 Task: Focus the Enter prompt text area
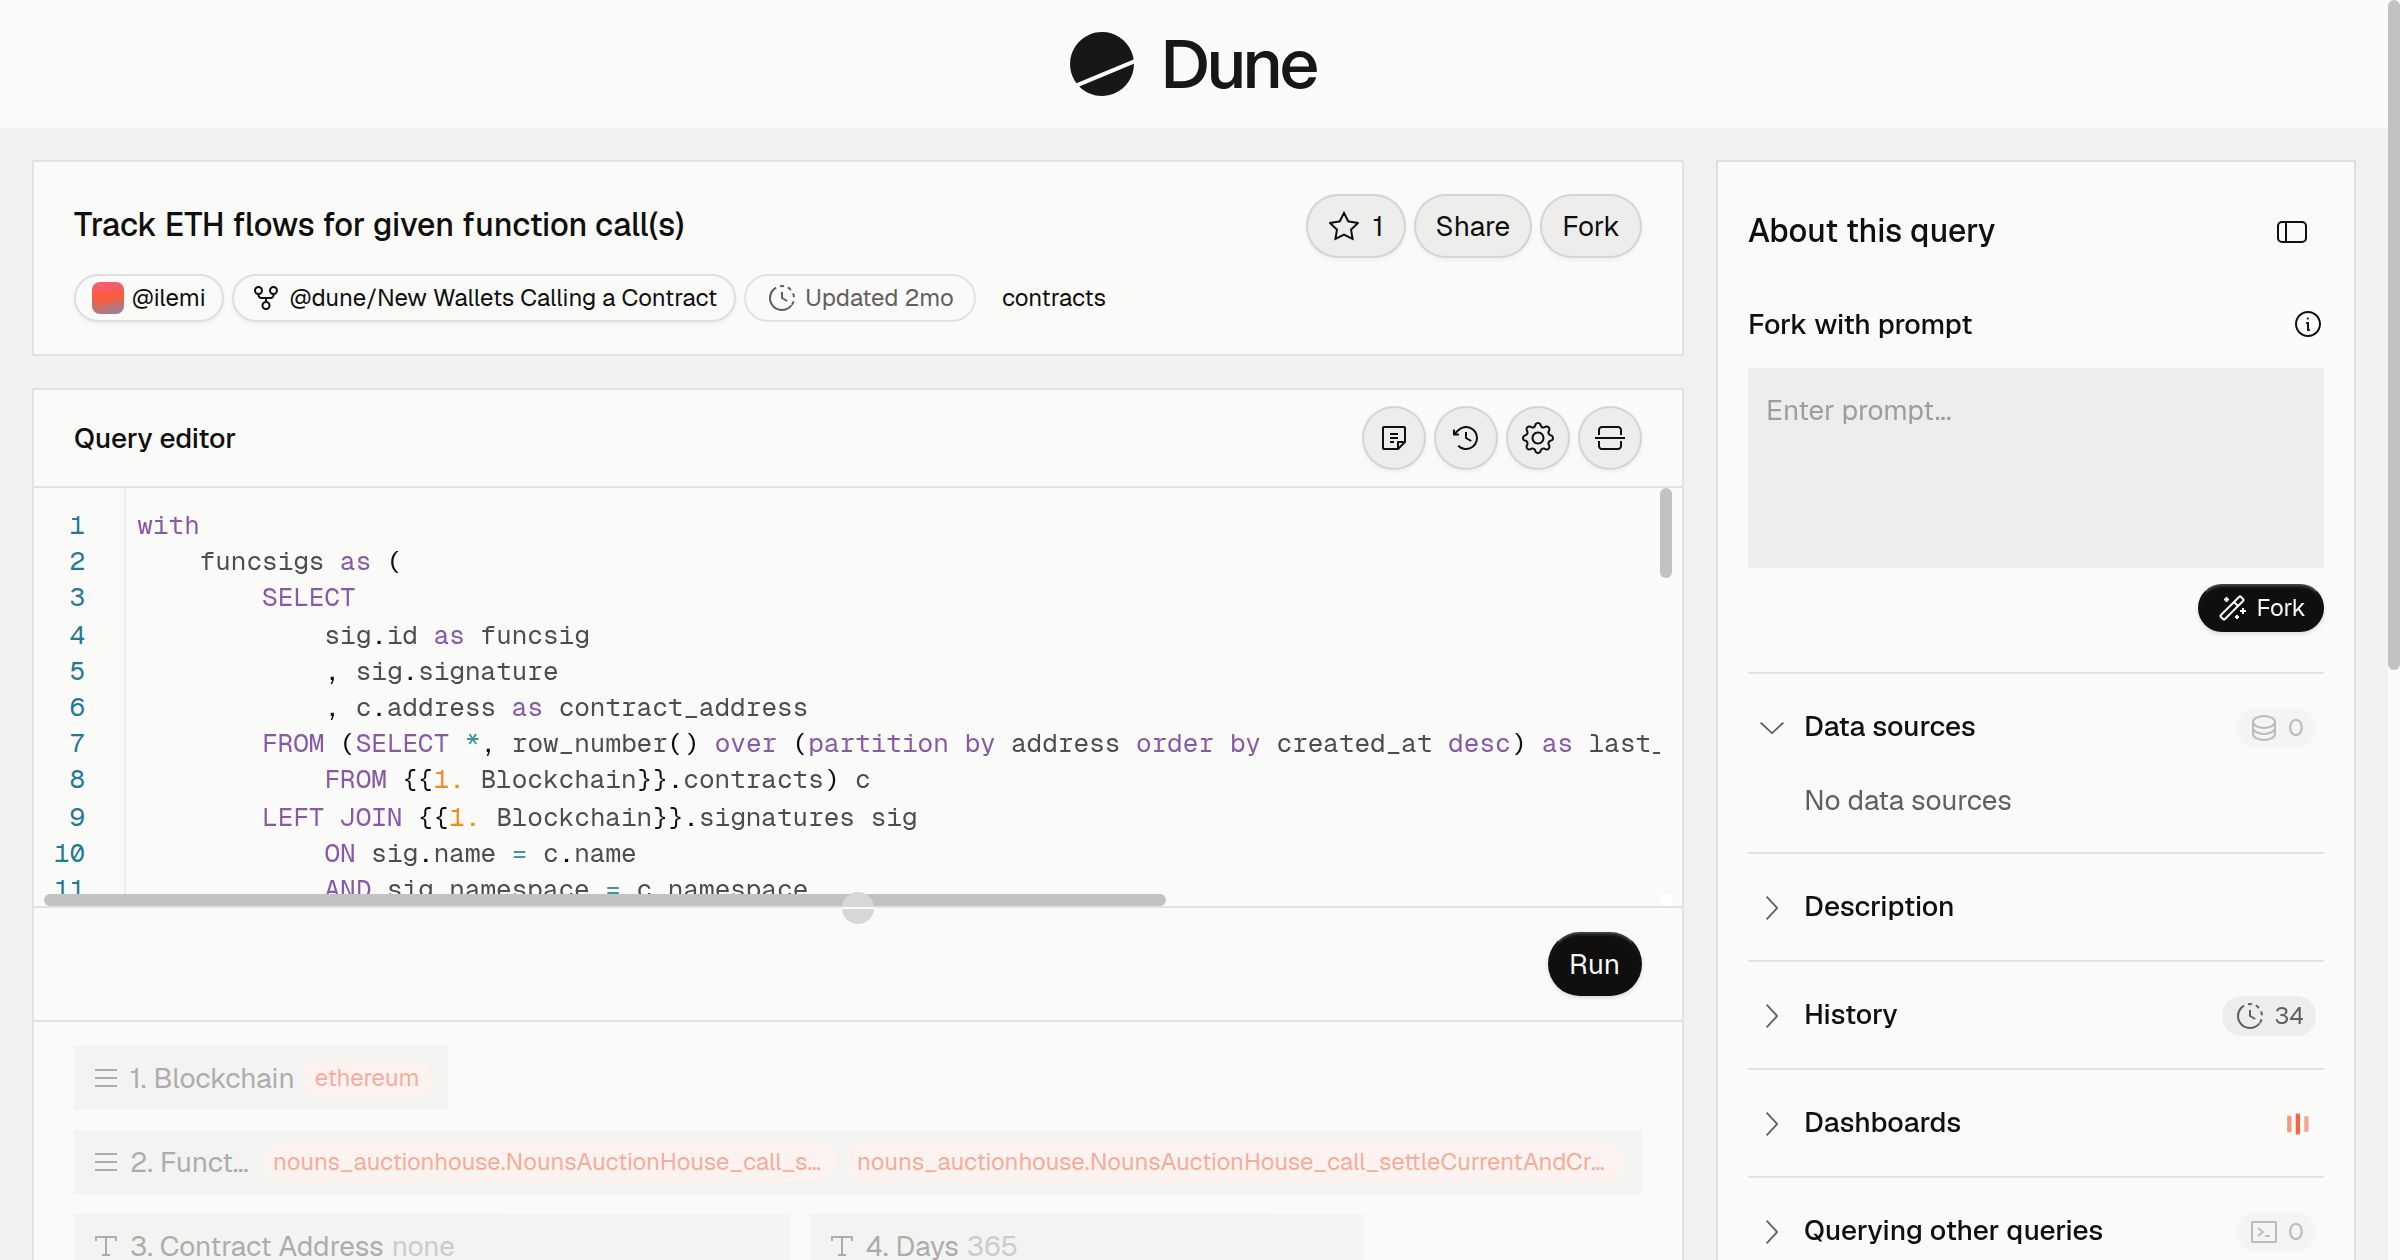pyautogui.click(x=2035, y=468)
